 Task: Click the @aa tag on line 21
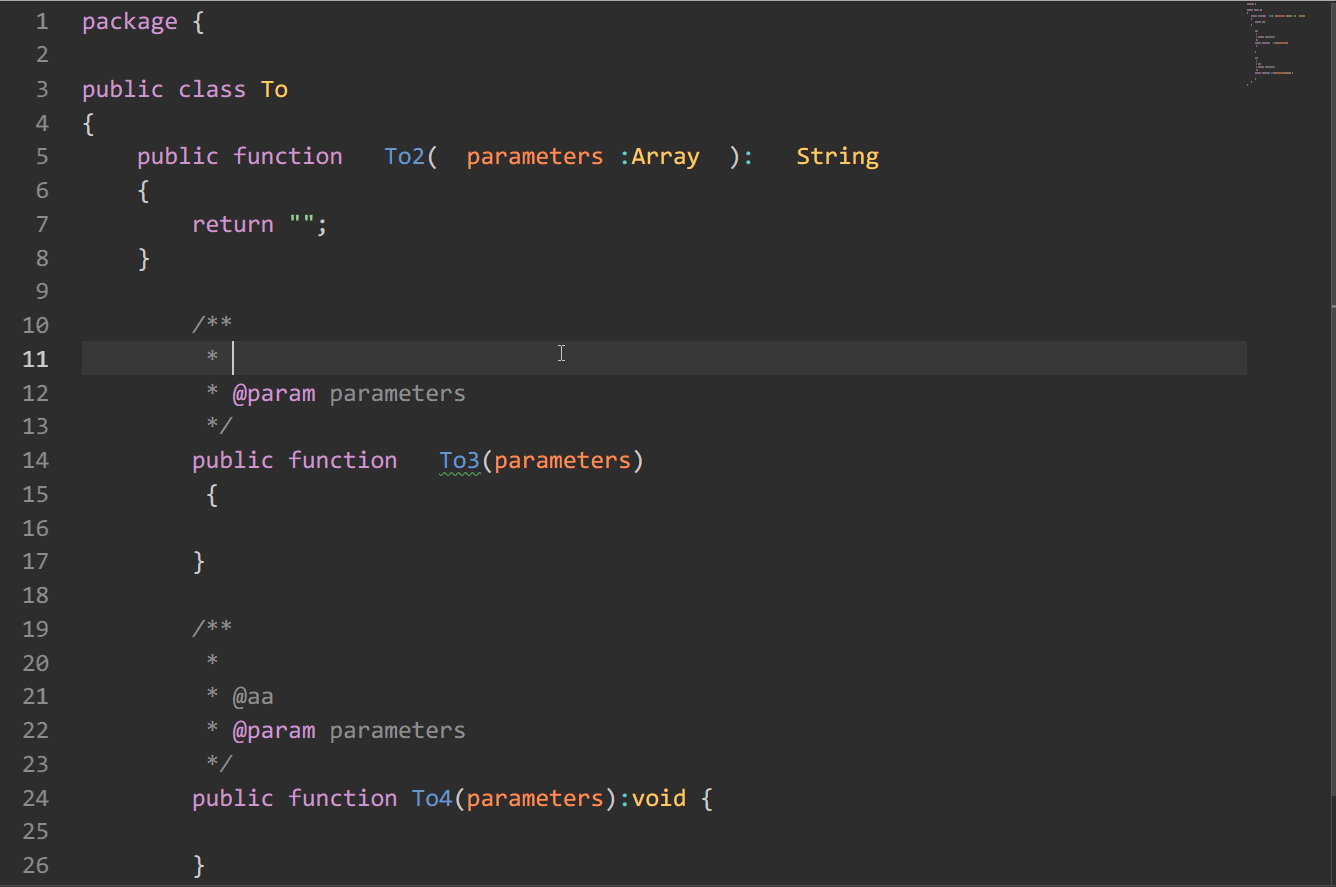point(253,697)
